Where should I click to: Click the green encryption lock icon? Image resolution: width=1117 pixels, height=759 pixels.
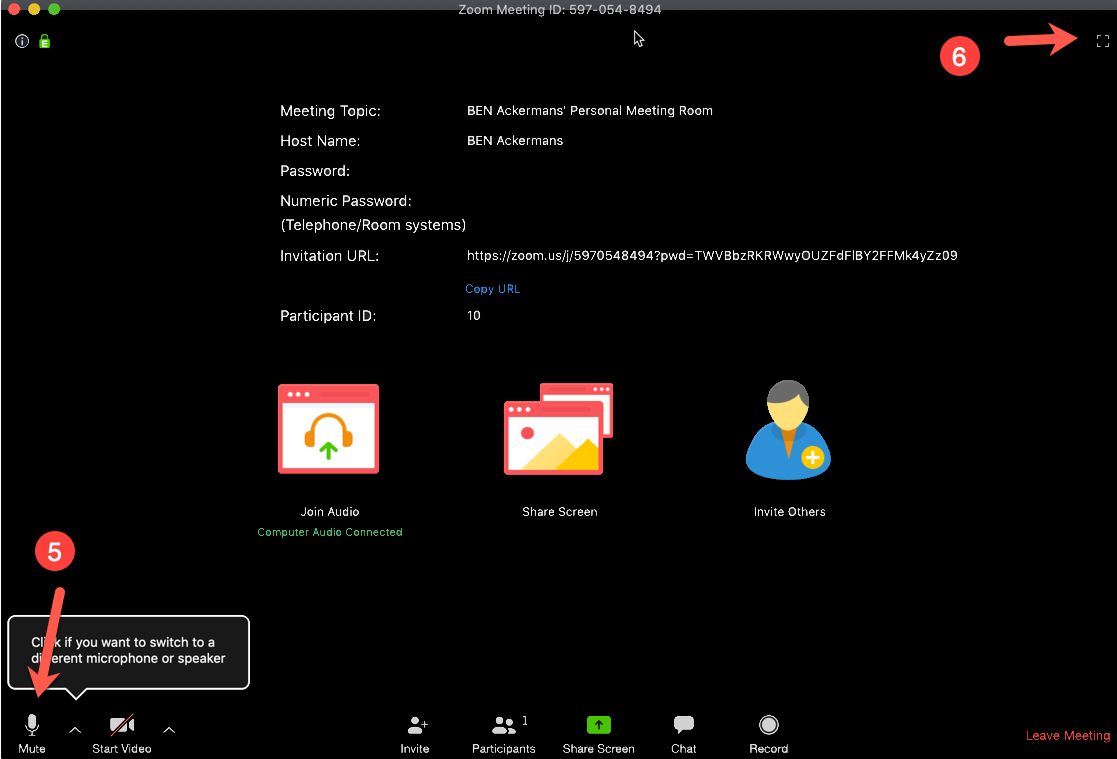tap(45, 42)
